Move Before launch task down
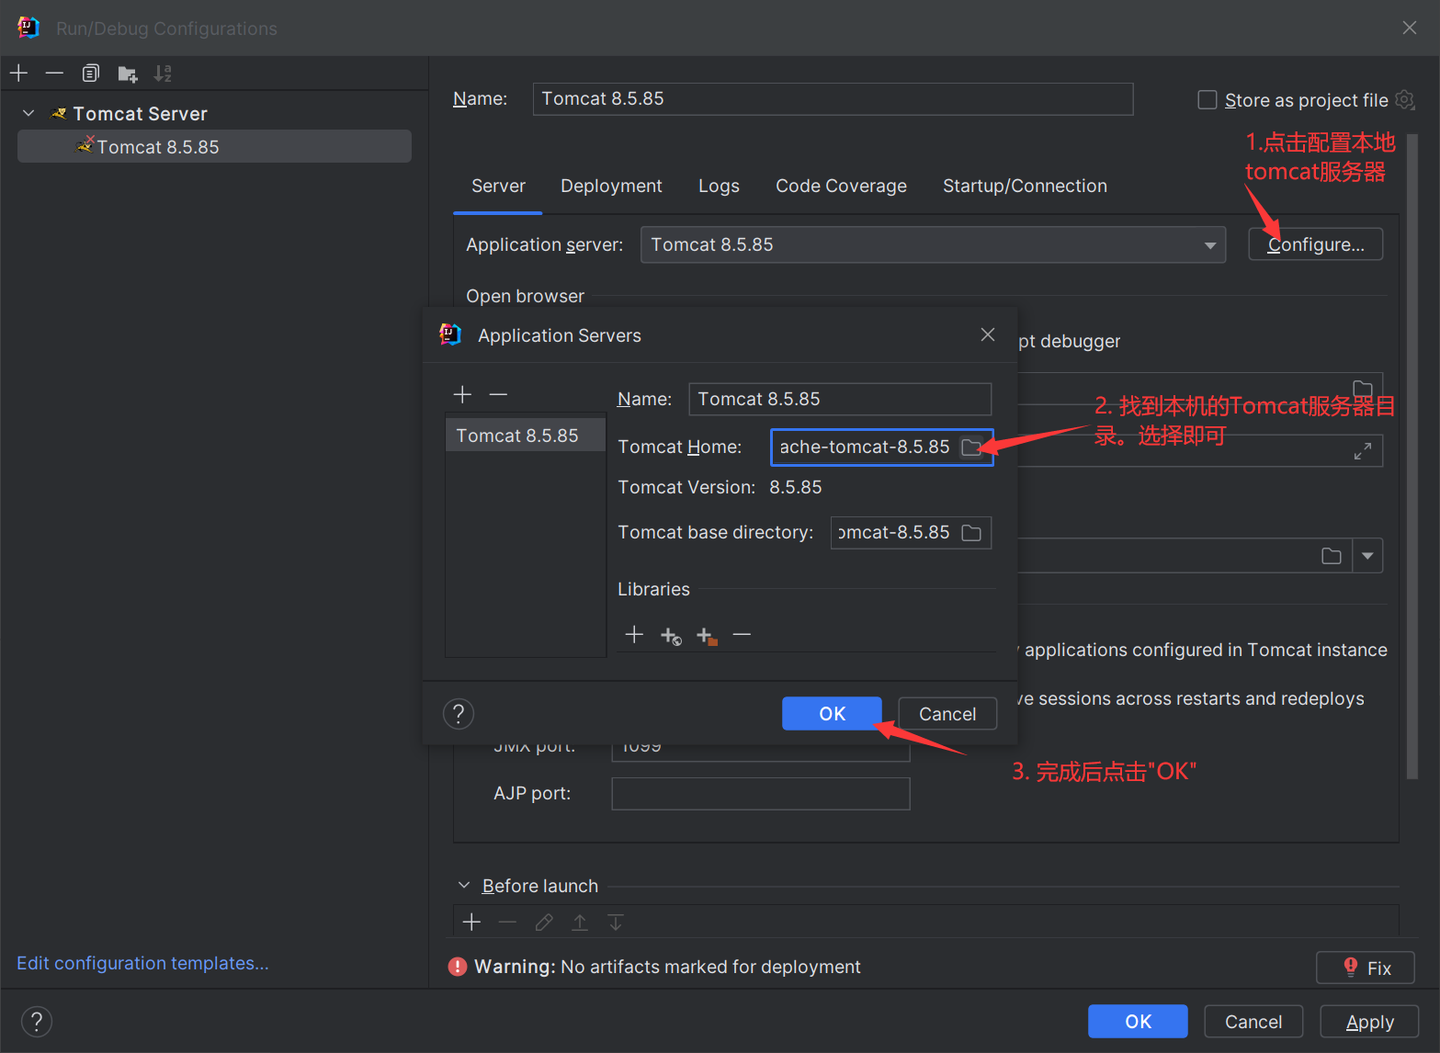This screenshot has width=1440, height=1053. coord(616,922)
